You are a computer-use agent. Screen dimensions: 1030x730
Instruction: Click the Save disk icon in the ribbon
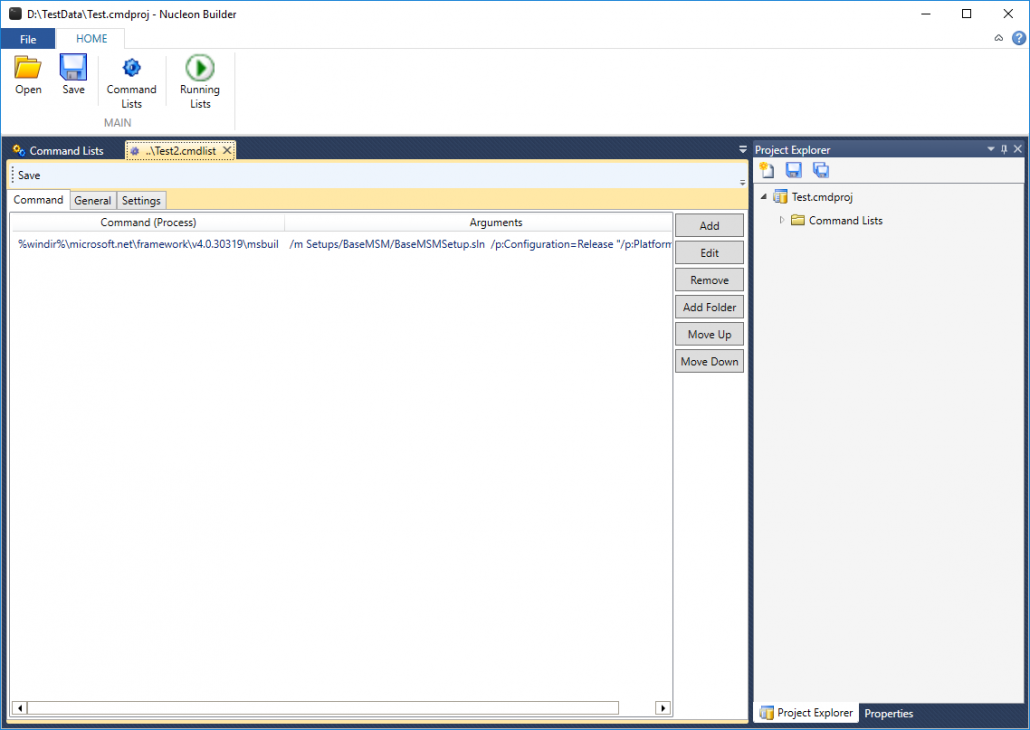73,75
